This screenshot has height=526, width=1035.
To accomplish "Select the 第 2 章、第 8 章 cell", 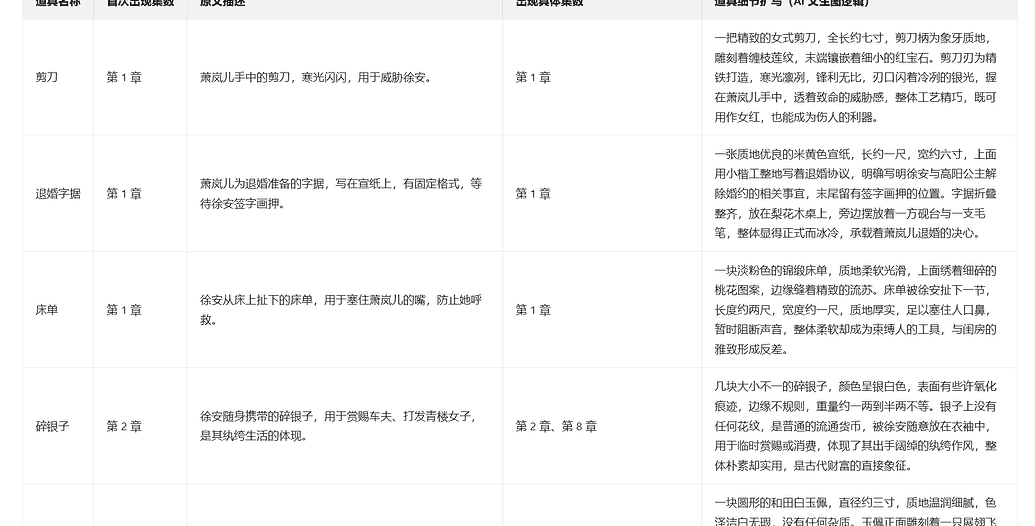I will [556, 426].
